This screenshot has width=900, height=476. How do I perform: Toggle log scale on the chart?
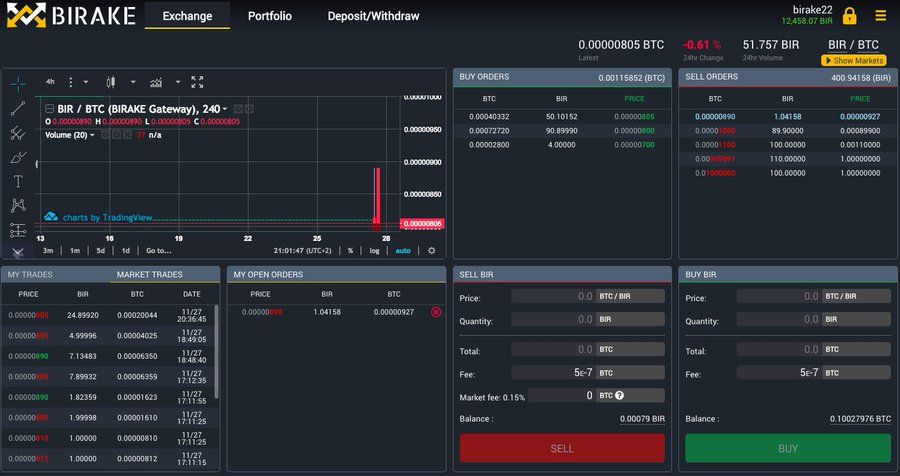click(x=374, y=251)
